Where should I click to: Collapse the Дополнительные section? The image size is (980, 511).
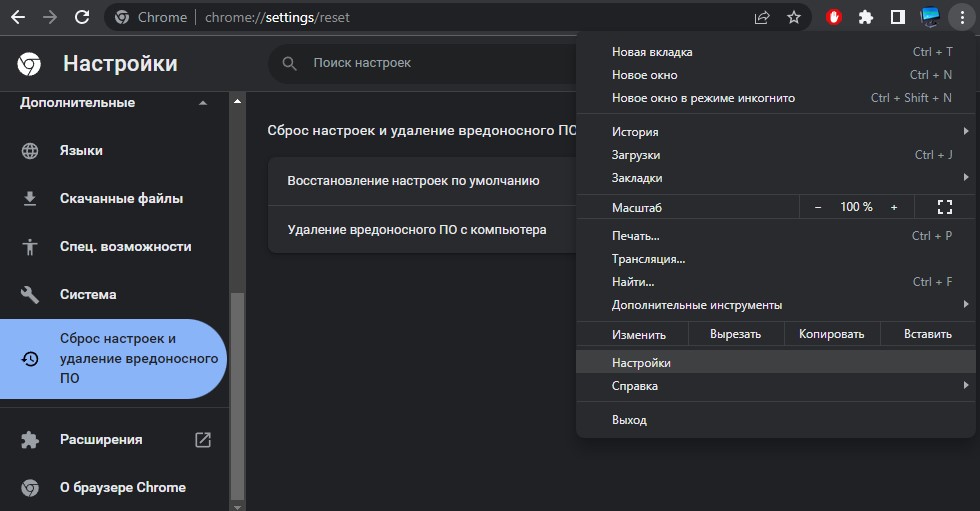click(x=202, y=102)
